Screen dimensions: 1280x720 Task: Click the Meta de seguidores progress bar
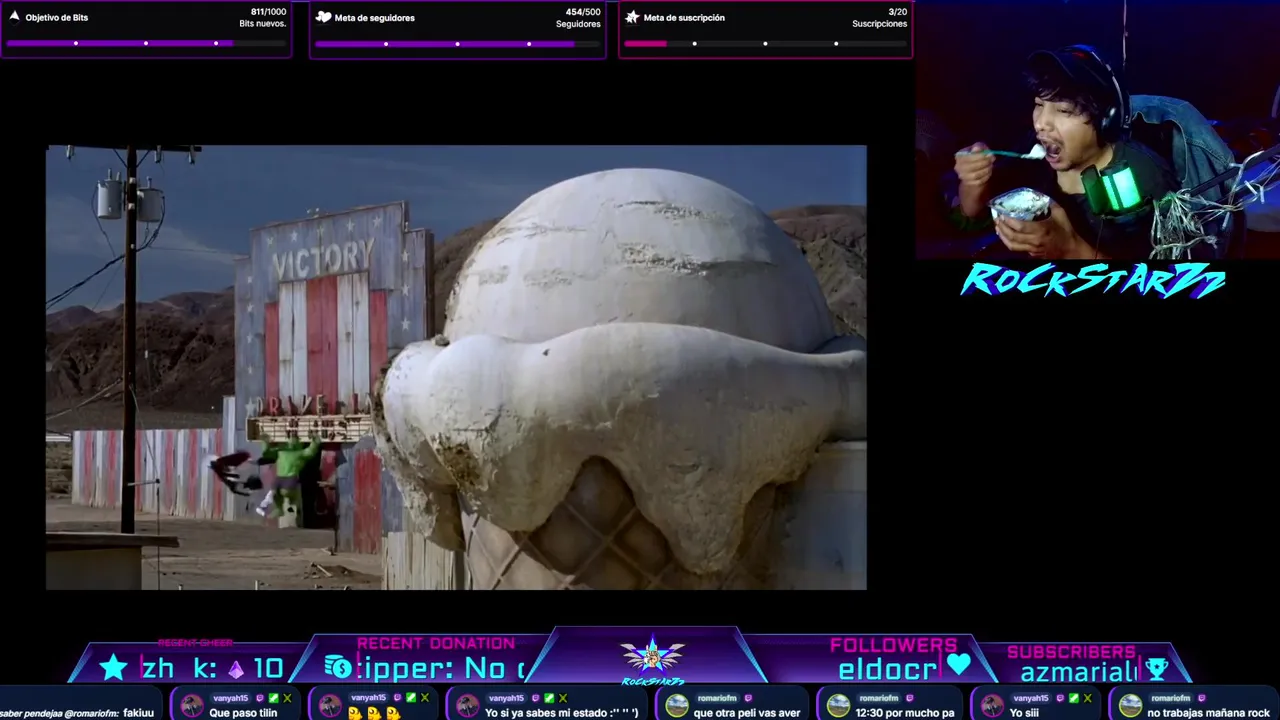pyautogui.click(x=457, y=43)
